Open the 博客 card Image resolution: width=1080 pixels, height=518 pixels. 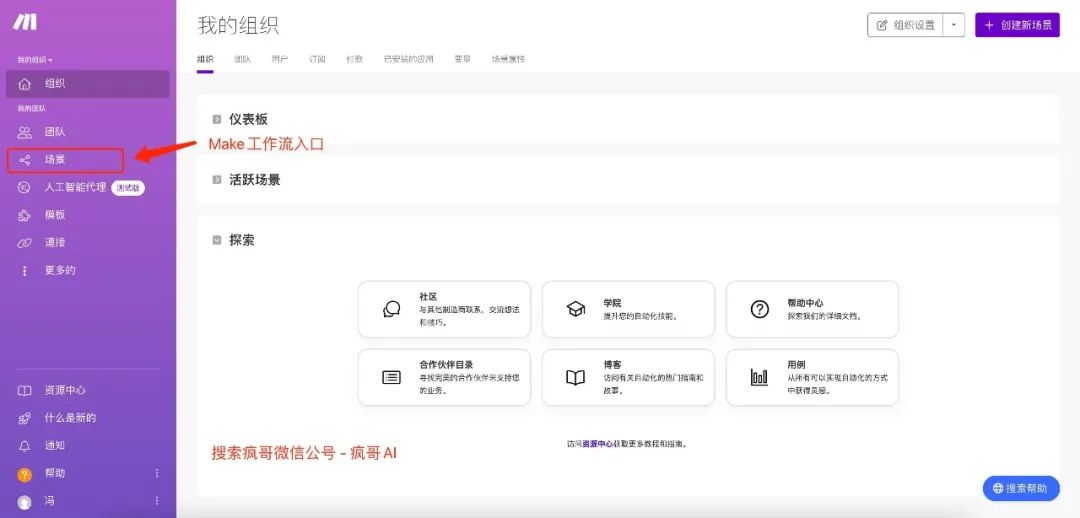[628, 377]
